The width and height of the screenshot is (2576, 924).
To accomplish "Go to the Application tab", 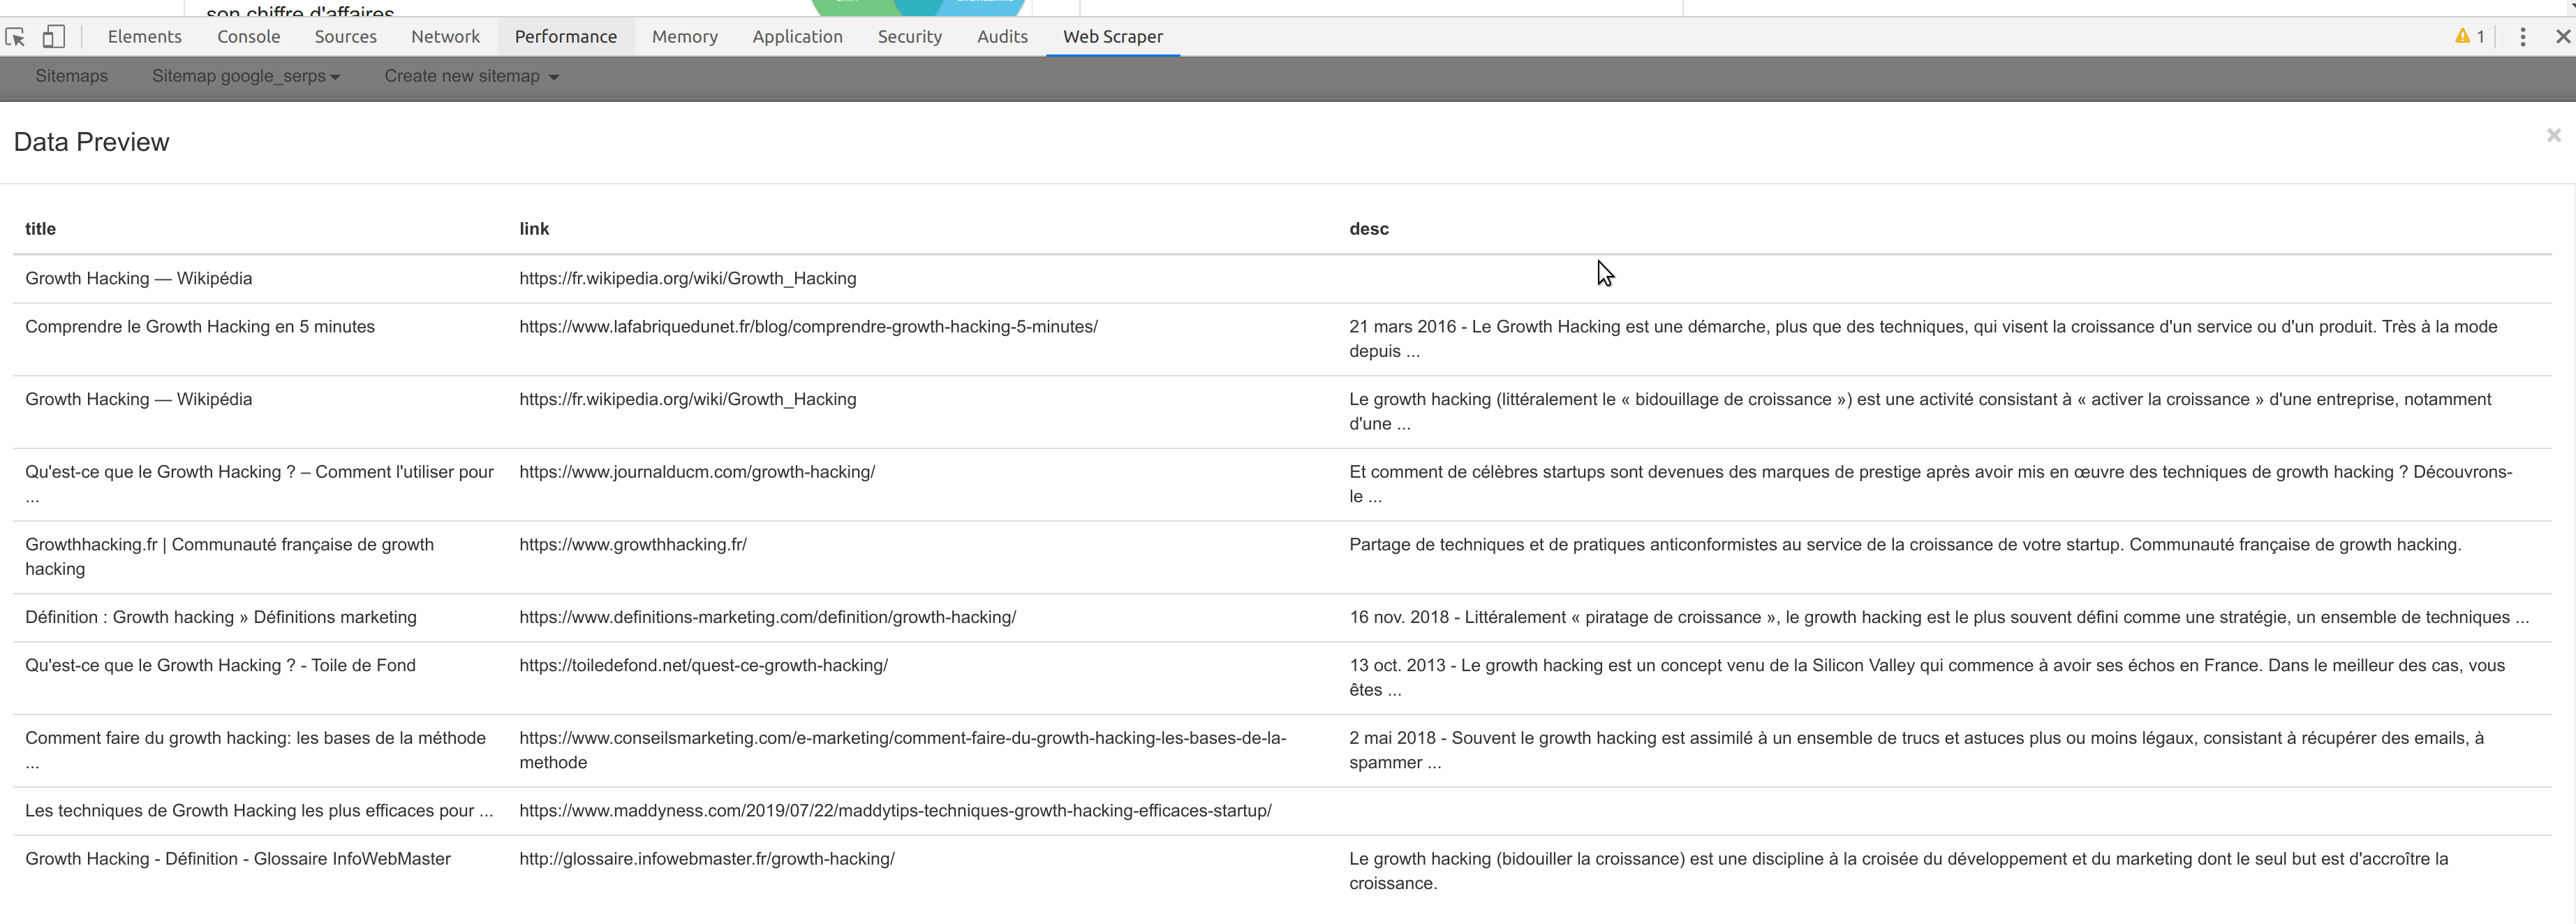I will tap(797, 37).
